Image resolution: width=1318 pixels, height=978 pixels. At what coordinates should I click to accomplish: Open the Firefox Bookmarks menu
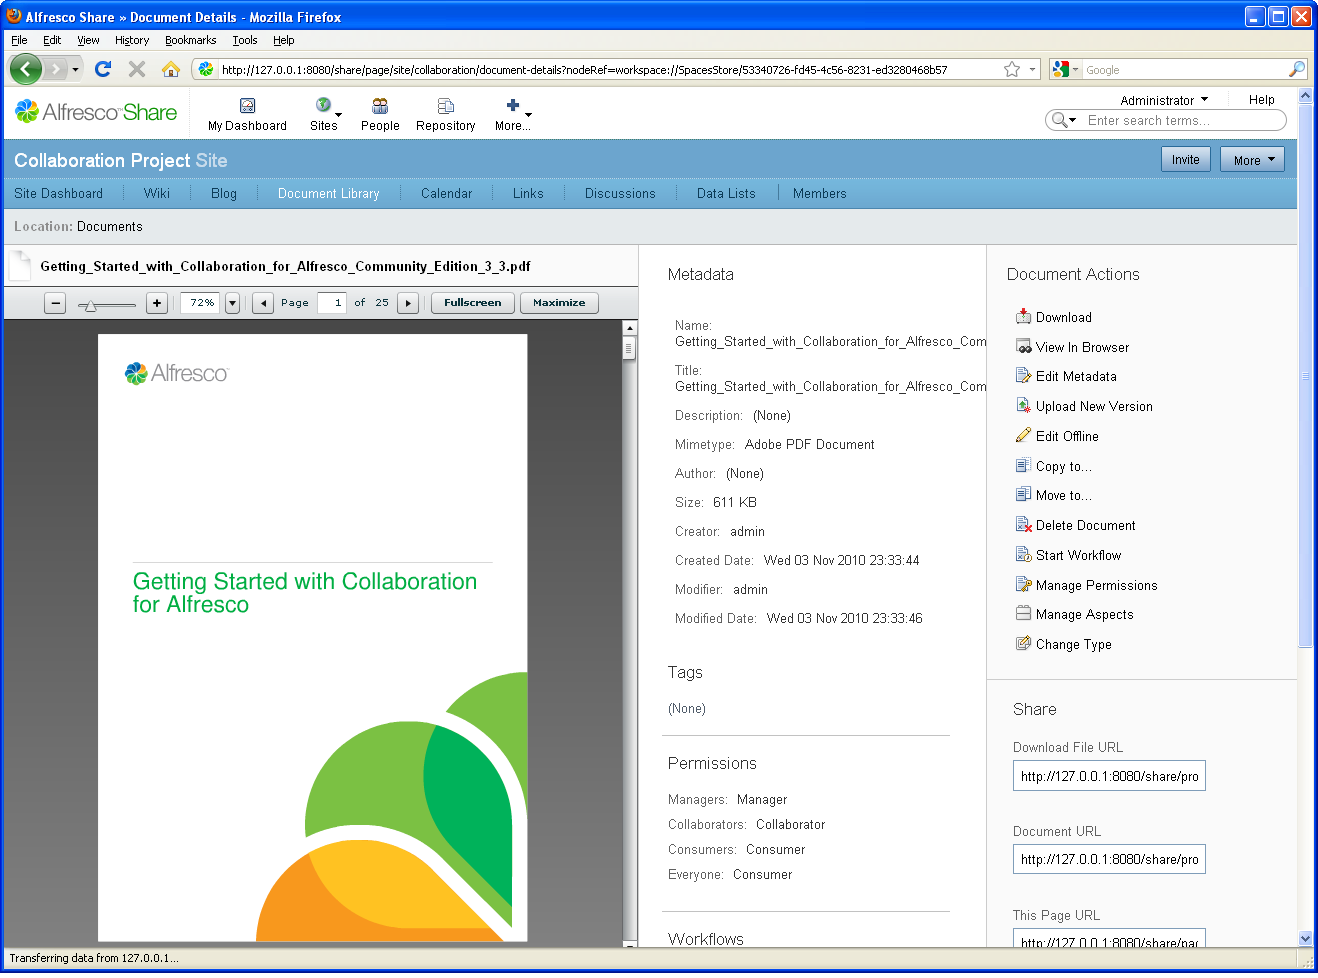click(190, 40)
